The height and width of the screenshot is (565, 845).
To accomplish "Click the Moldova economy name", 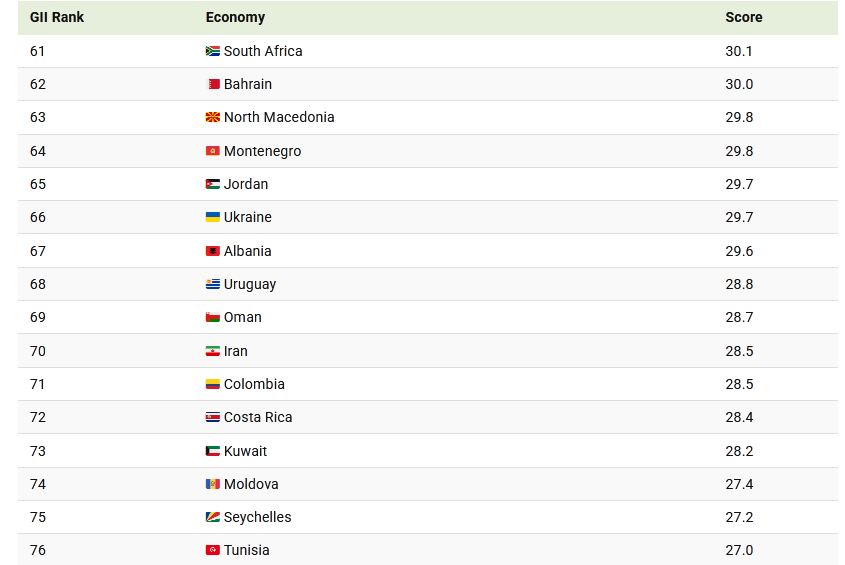I will 251,484.
